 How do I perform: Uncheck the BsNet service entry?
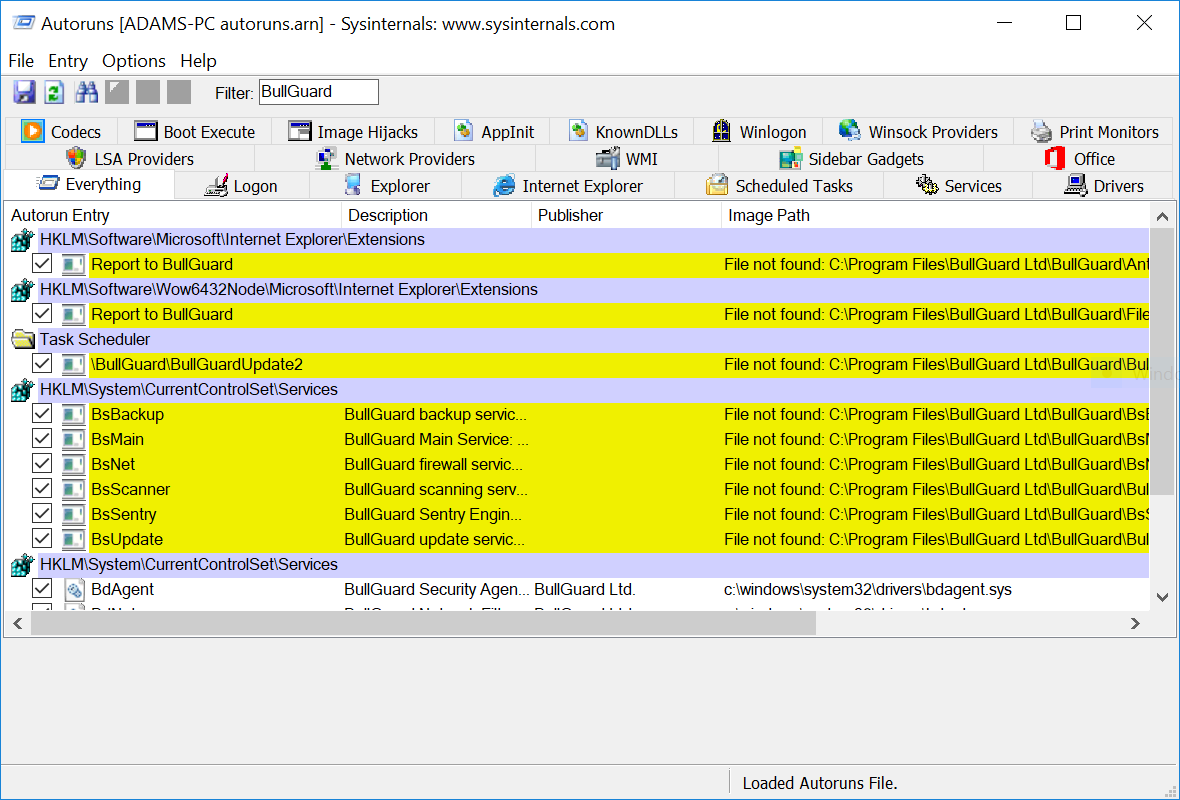click(42, 464)
